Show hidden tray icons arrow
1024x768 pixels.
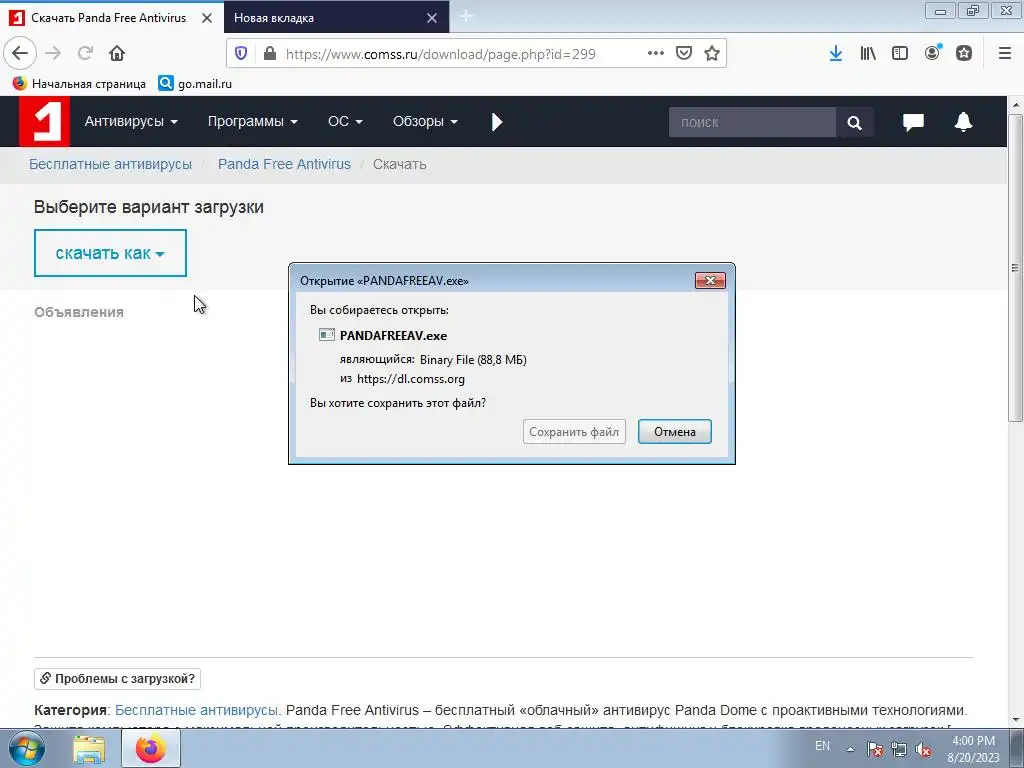(850, 749)
